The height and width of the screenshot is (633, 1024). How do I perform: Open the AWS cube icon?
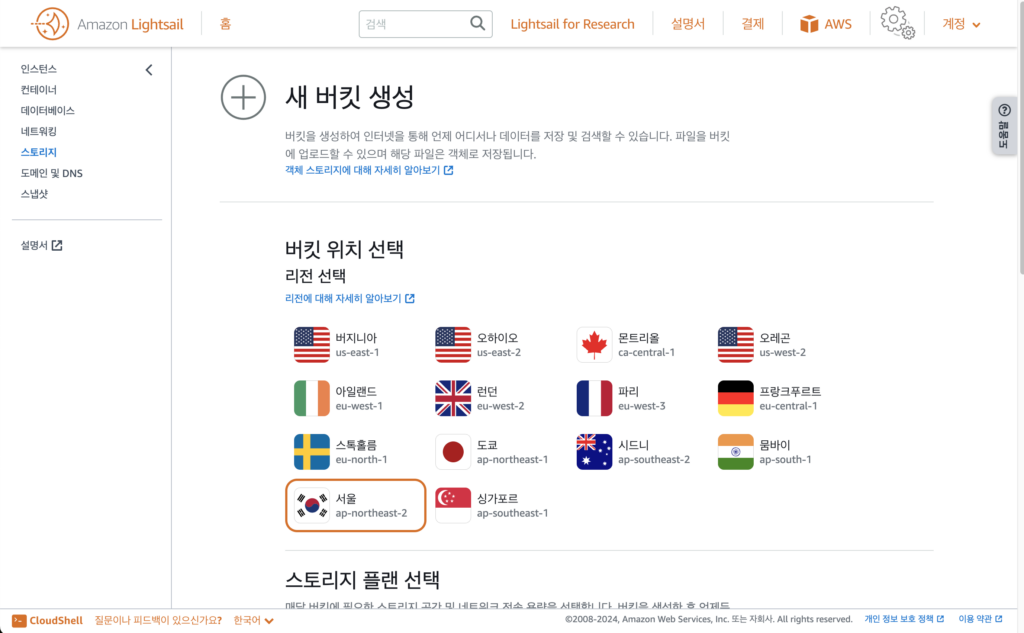click(x=809, y=24)
